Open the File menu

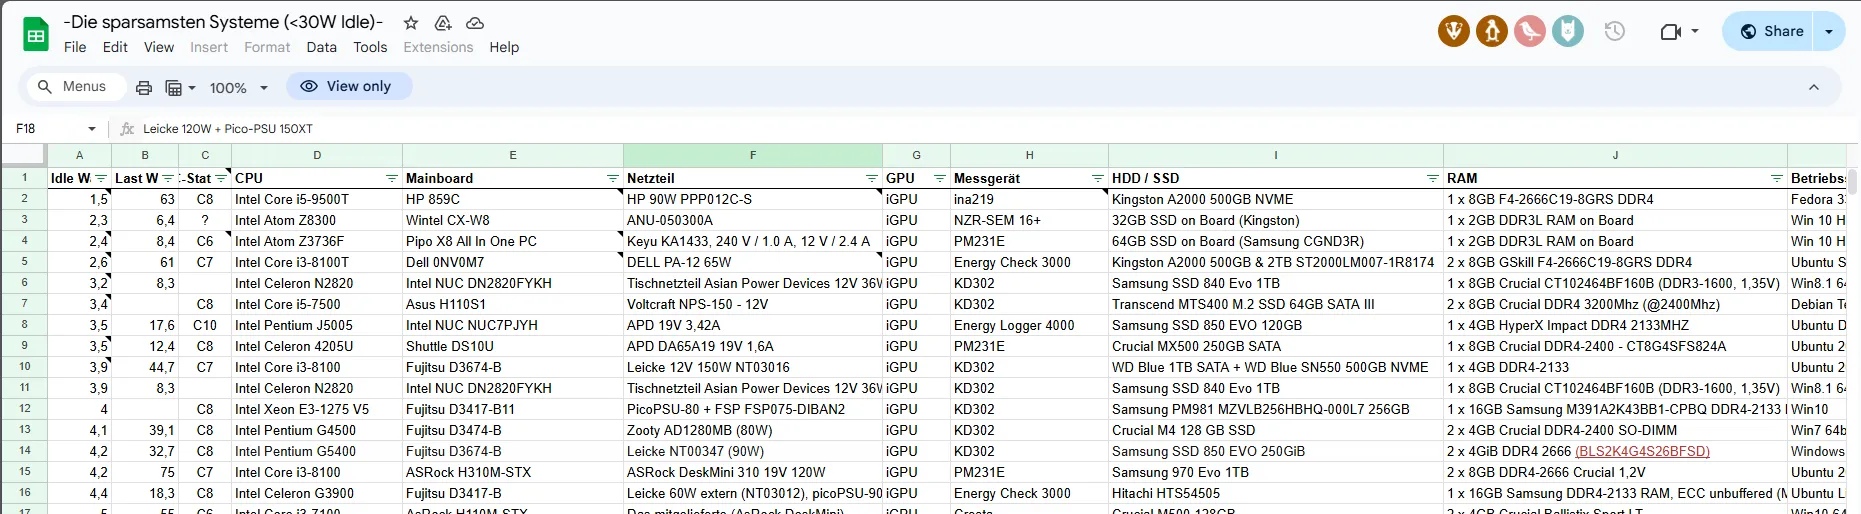(75, 47)
